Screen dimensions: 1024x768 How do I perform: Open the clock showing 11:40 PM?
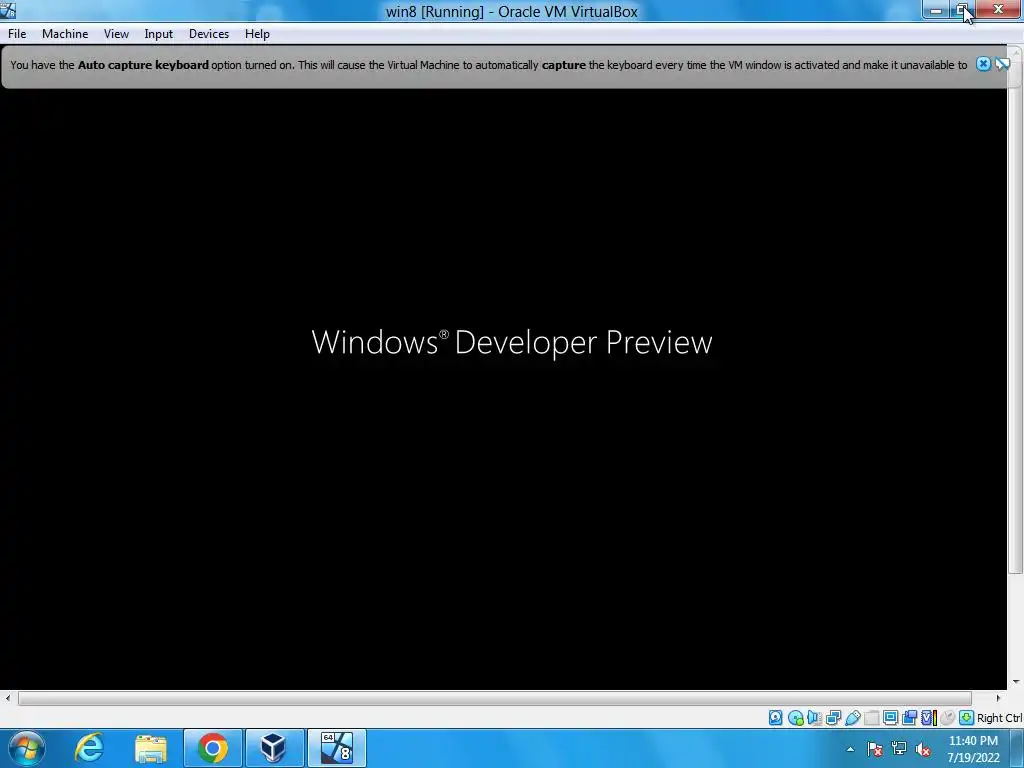pyautogui.click(x=973, y=749)
